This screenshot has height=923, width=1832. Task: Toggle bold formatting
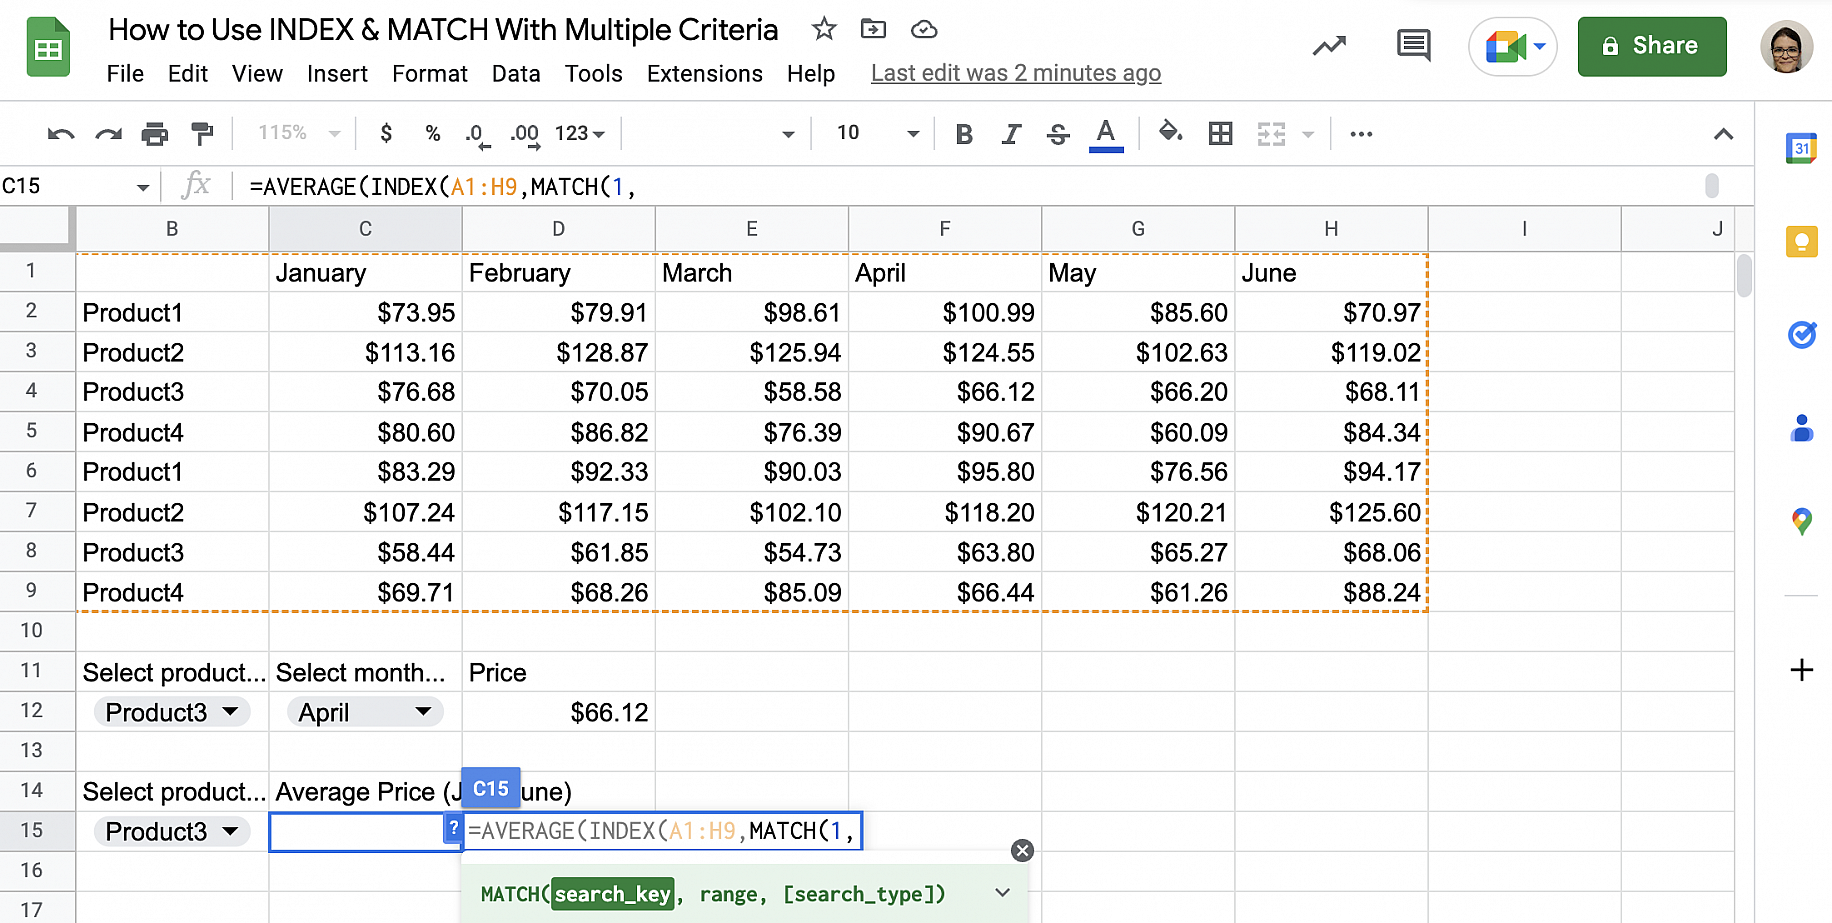(x=964, y=134)
